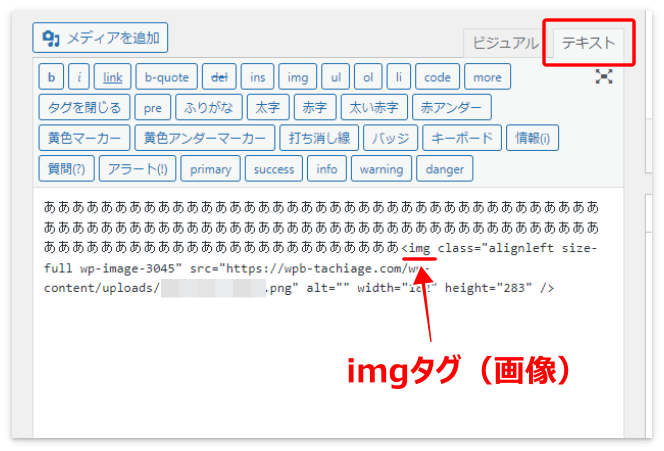The height and width of the screenshot is (451, 664).
Task: Apply 太い赤字 bold red button
Action: [374, 107]
